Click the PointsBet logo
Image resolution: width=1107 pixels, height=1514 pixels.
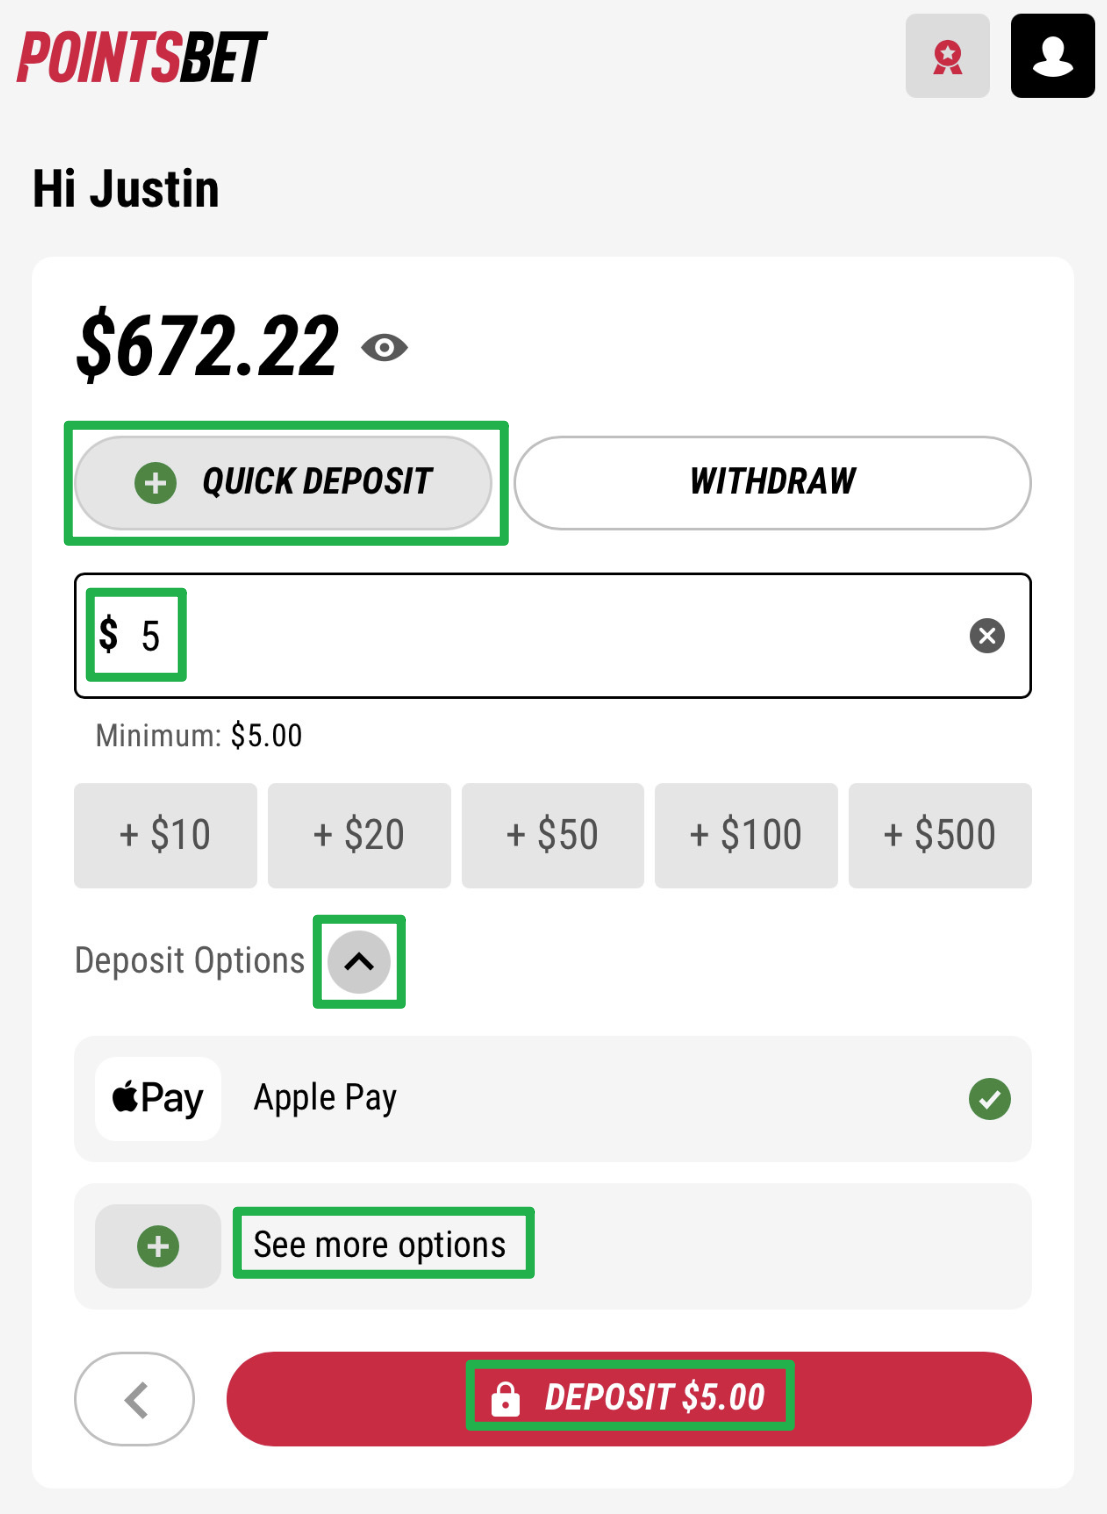pyautogui.click(x=142, y=57)
